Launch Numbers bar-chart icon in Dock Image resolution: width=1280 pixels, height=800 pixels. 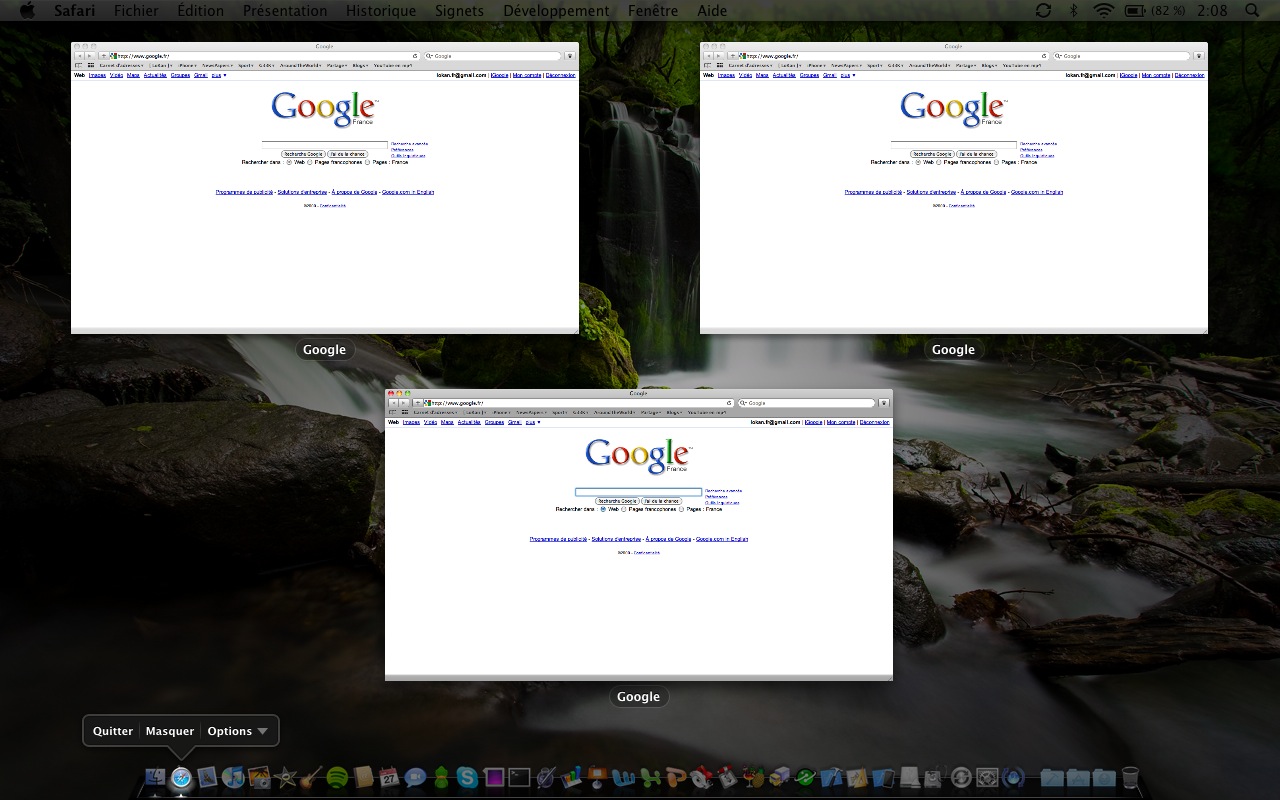click(571, 776)
